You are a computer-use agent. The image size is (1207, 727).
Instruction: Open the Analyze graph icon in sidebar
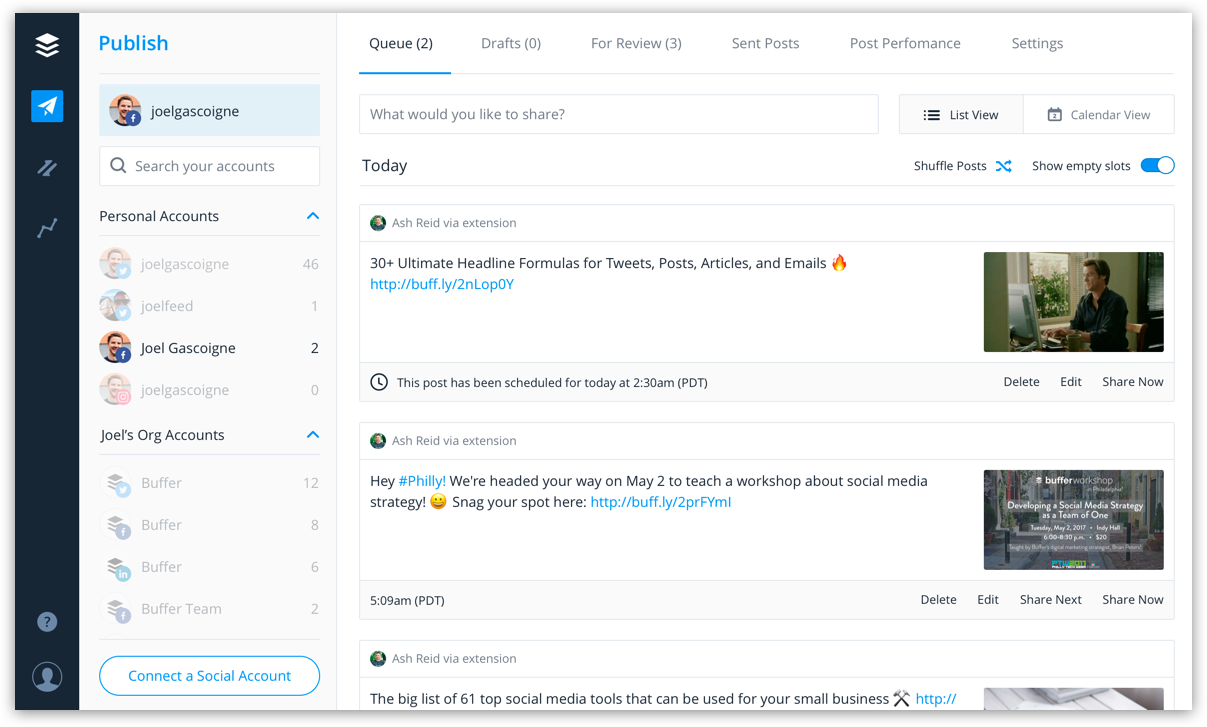(x=46, y=228)
